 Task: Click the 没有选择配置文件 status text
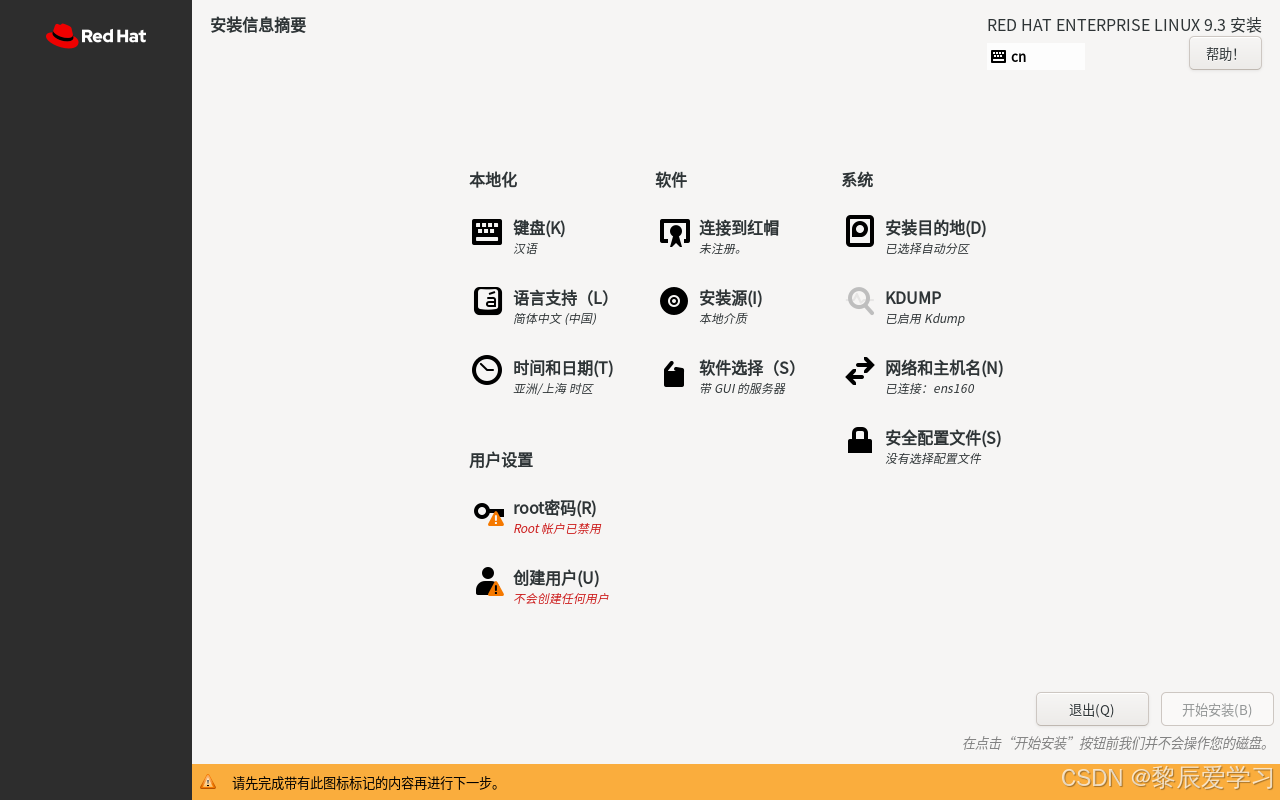[x=933, y=459]
